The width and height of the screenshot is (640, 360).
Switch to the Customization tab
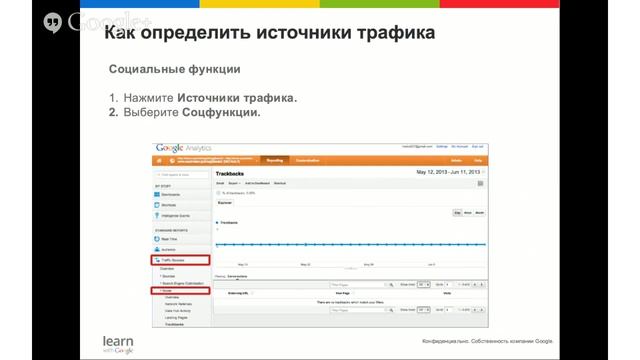click(307, 161)
